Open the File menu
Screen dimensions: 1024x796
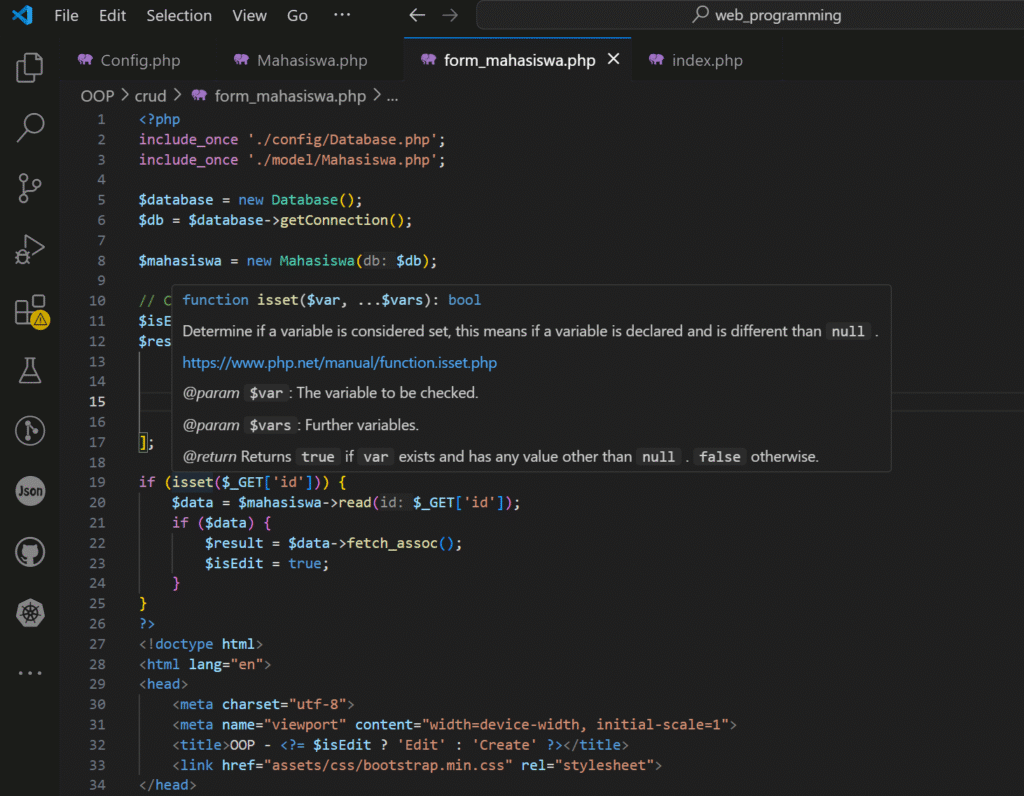point(66,16)
